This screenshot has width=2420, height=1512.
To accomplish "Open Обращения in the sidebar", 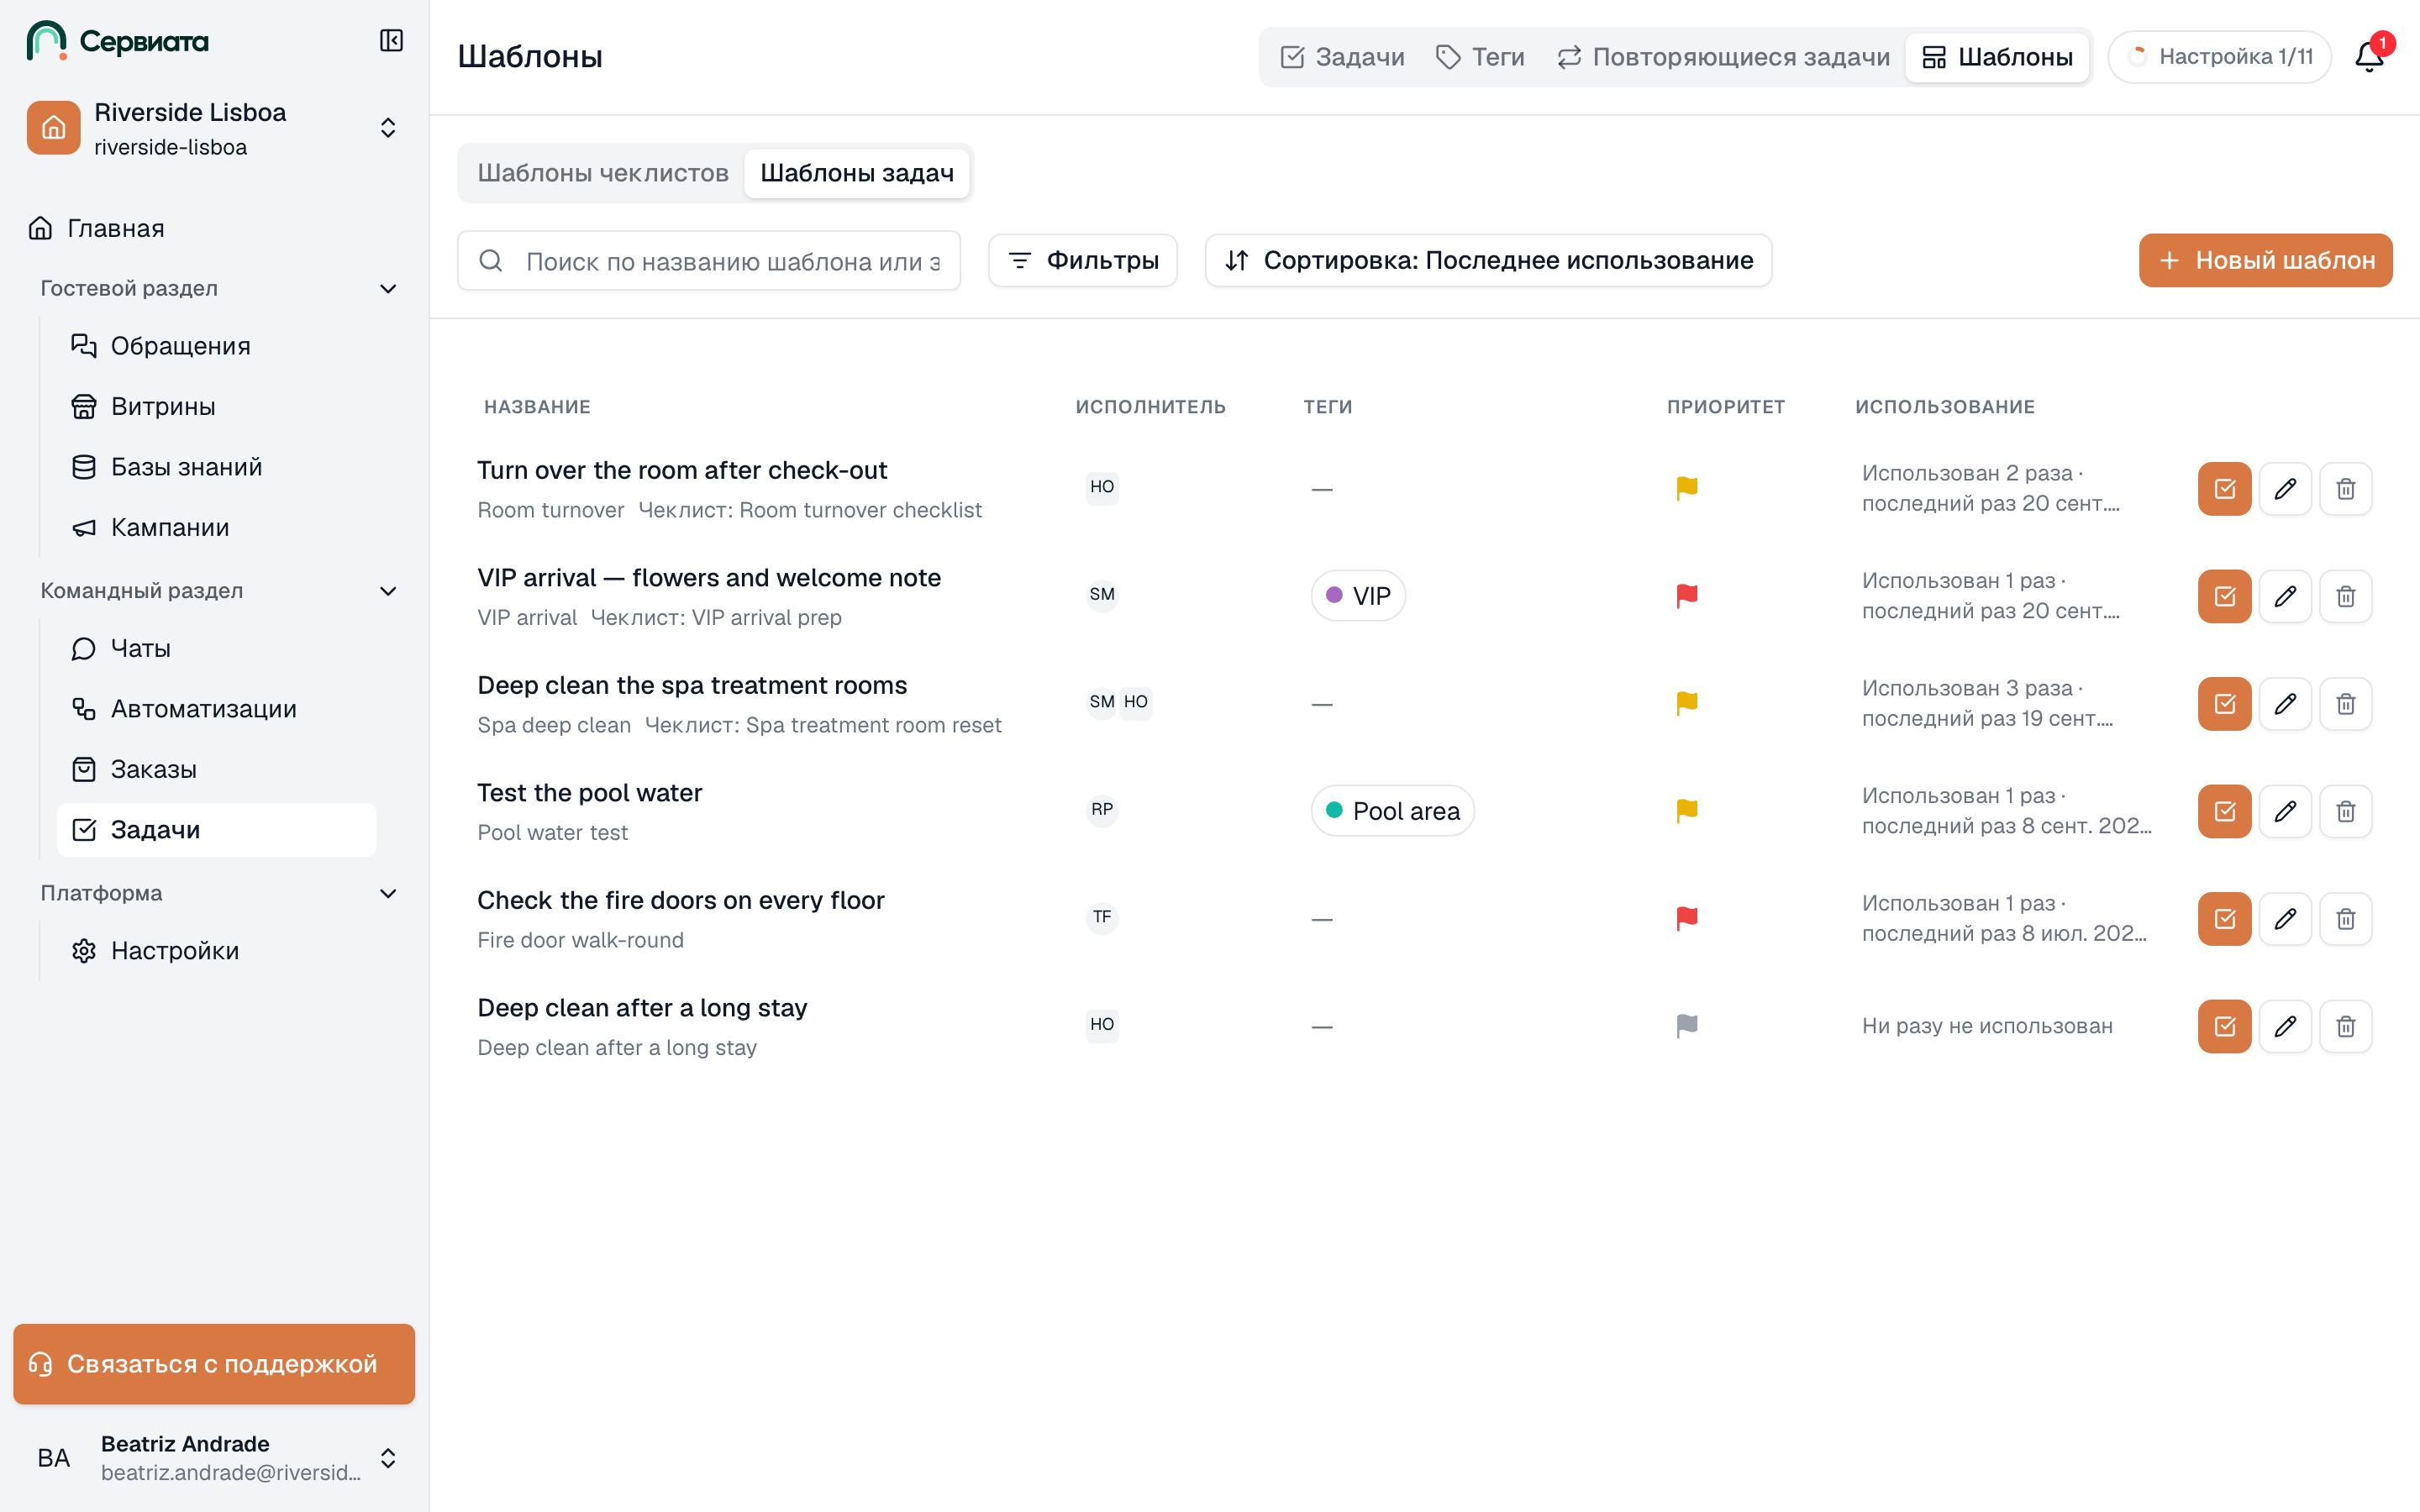I will [x=216, y=346].
